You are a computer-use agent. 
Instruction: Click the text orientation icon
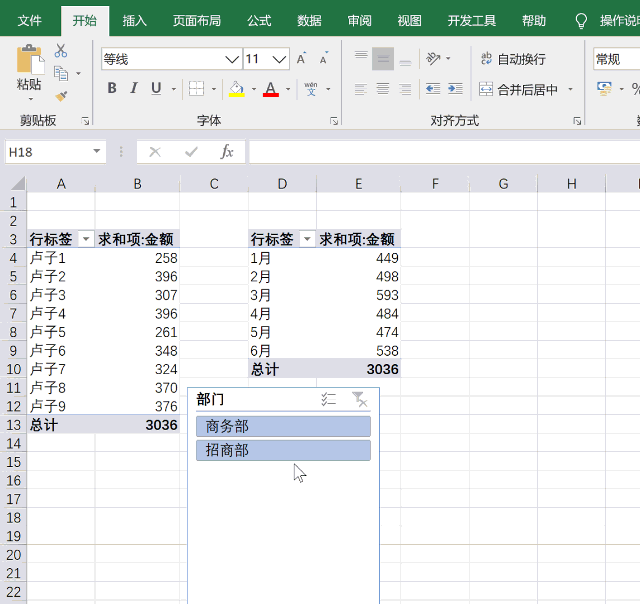pos(433,59)
